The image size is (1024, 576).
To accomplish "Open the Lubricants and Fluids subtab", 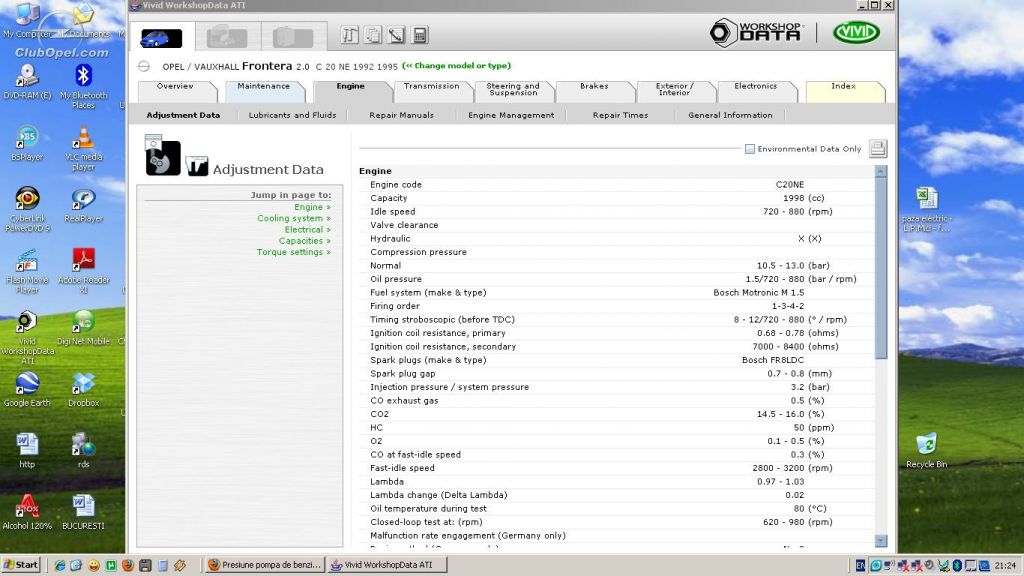I will [x=293, y=115].
